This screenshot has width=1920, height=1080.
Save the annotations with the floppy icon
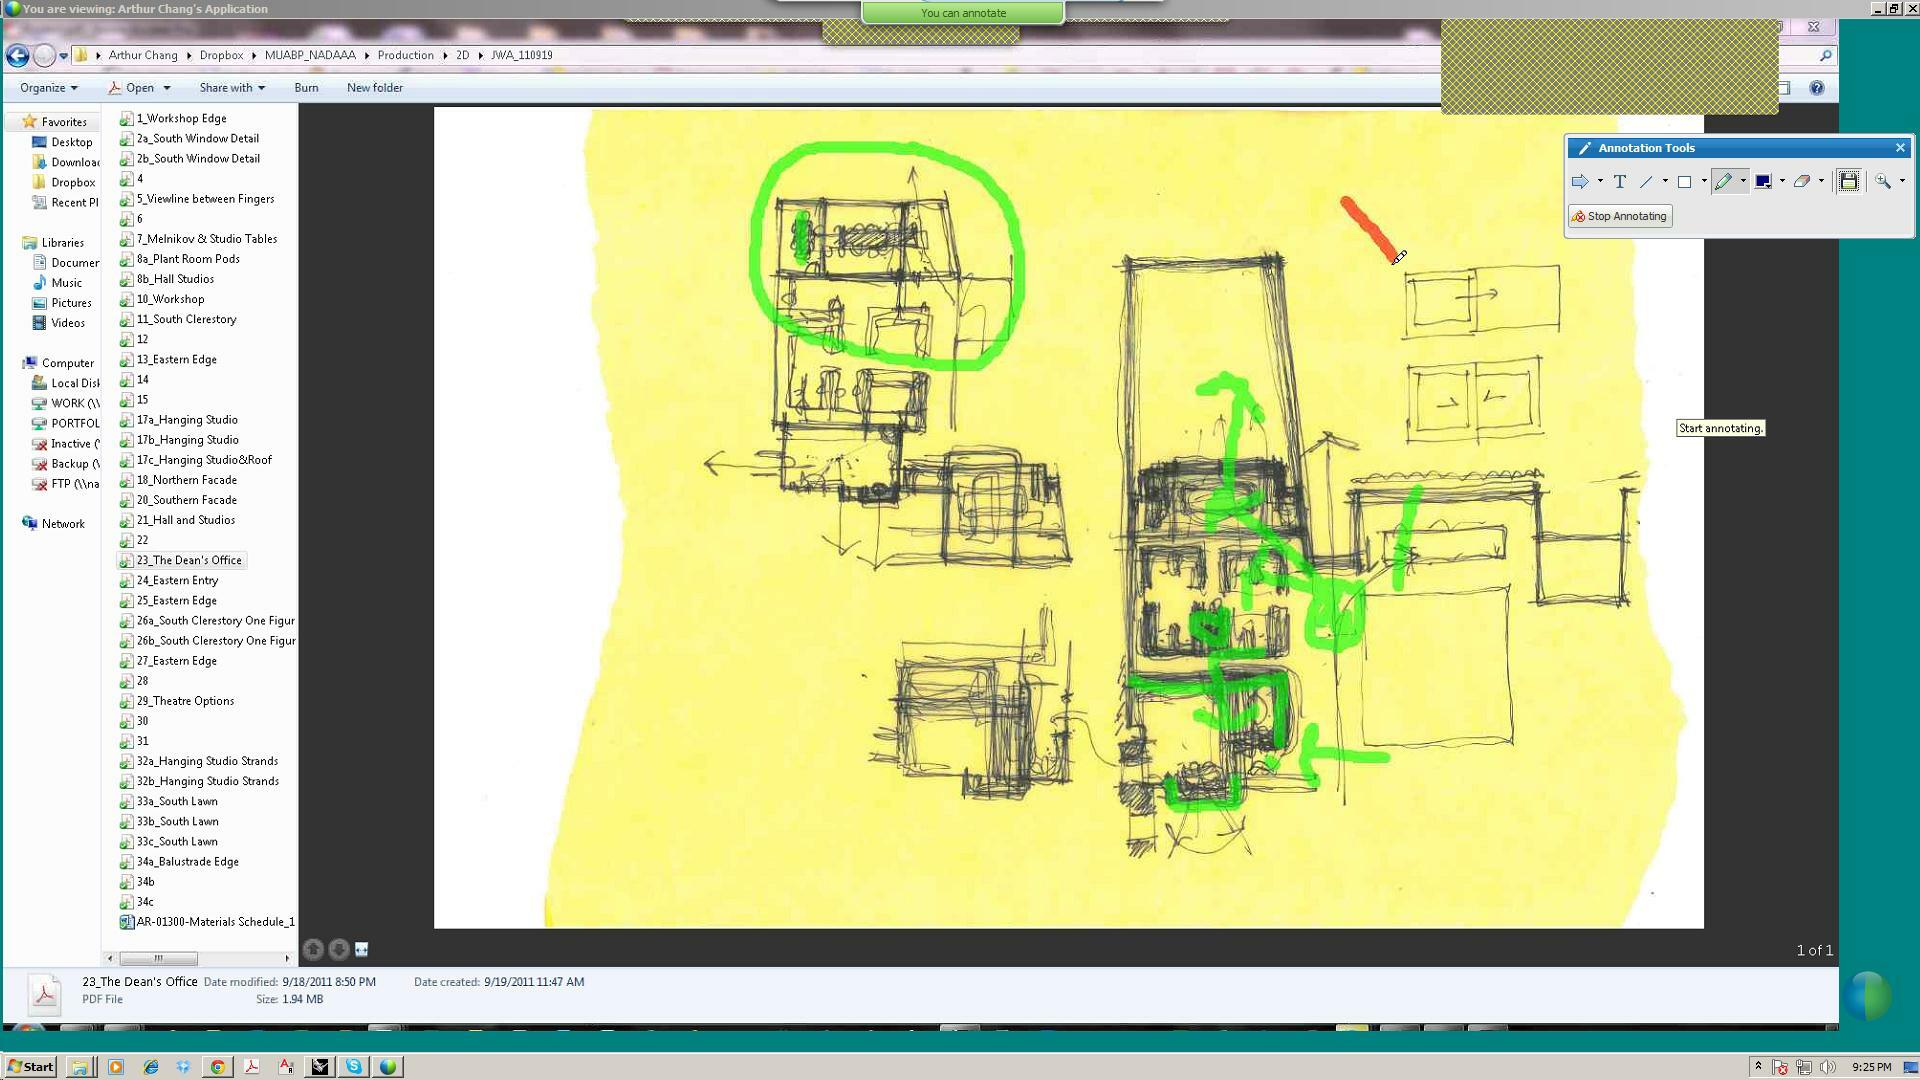1848,182
